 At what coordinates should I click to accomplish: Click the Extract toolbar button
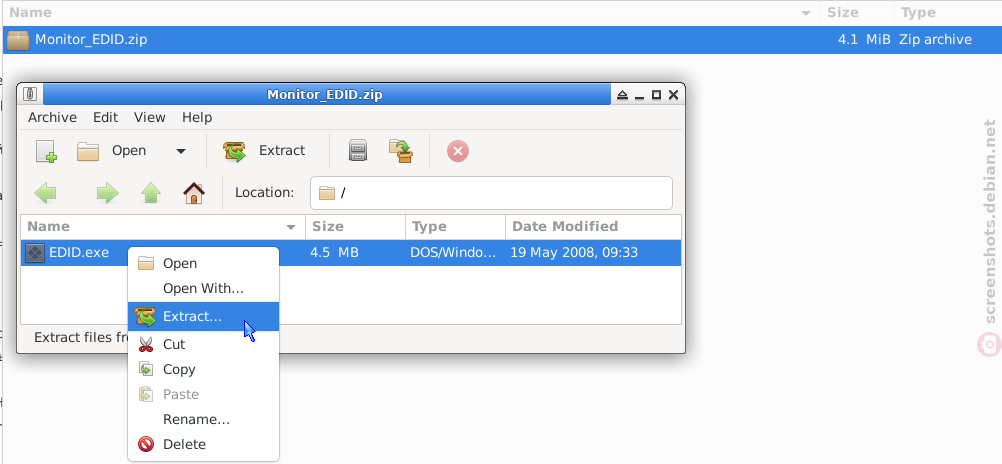click(x=264, y=151)
